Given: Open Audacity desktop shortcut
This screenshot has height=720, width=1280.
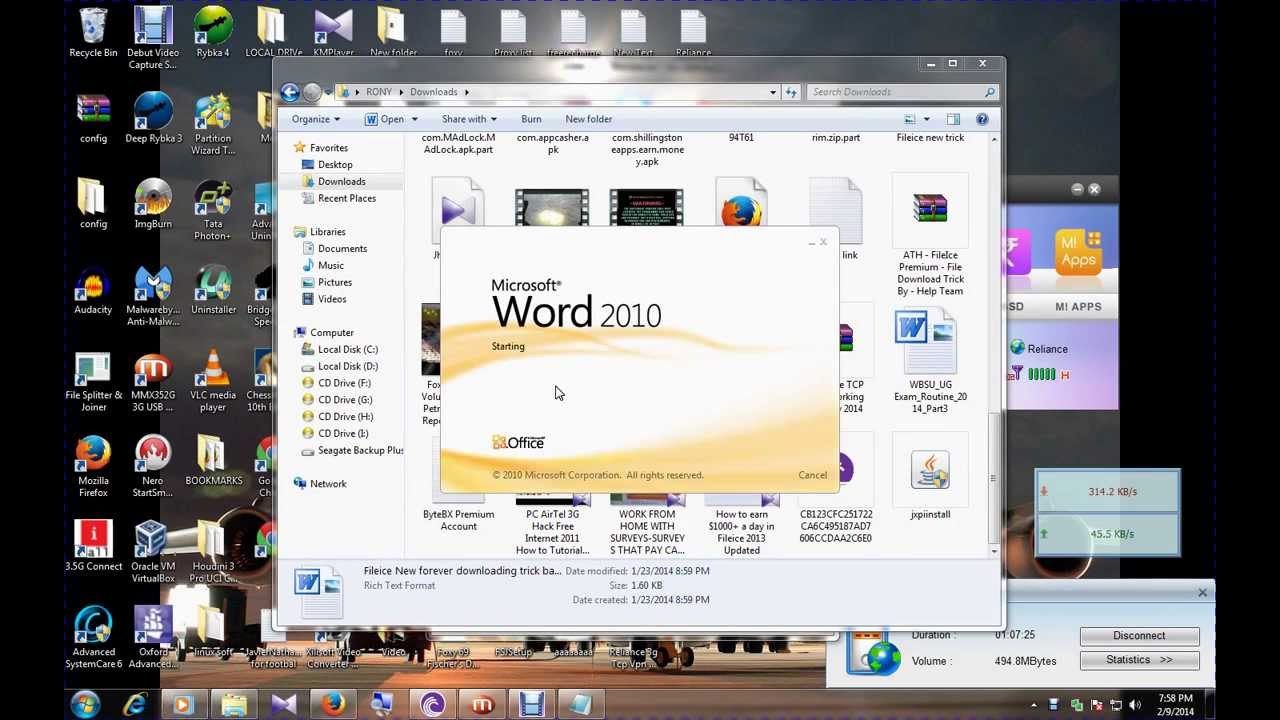Looking at the screenshot, I should point(93,290).
